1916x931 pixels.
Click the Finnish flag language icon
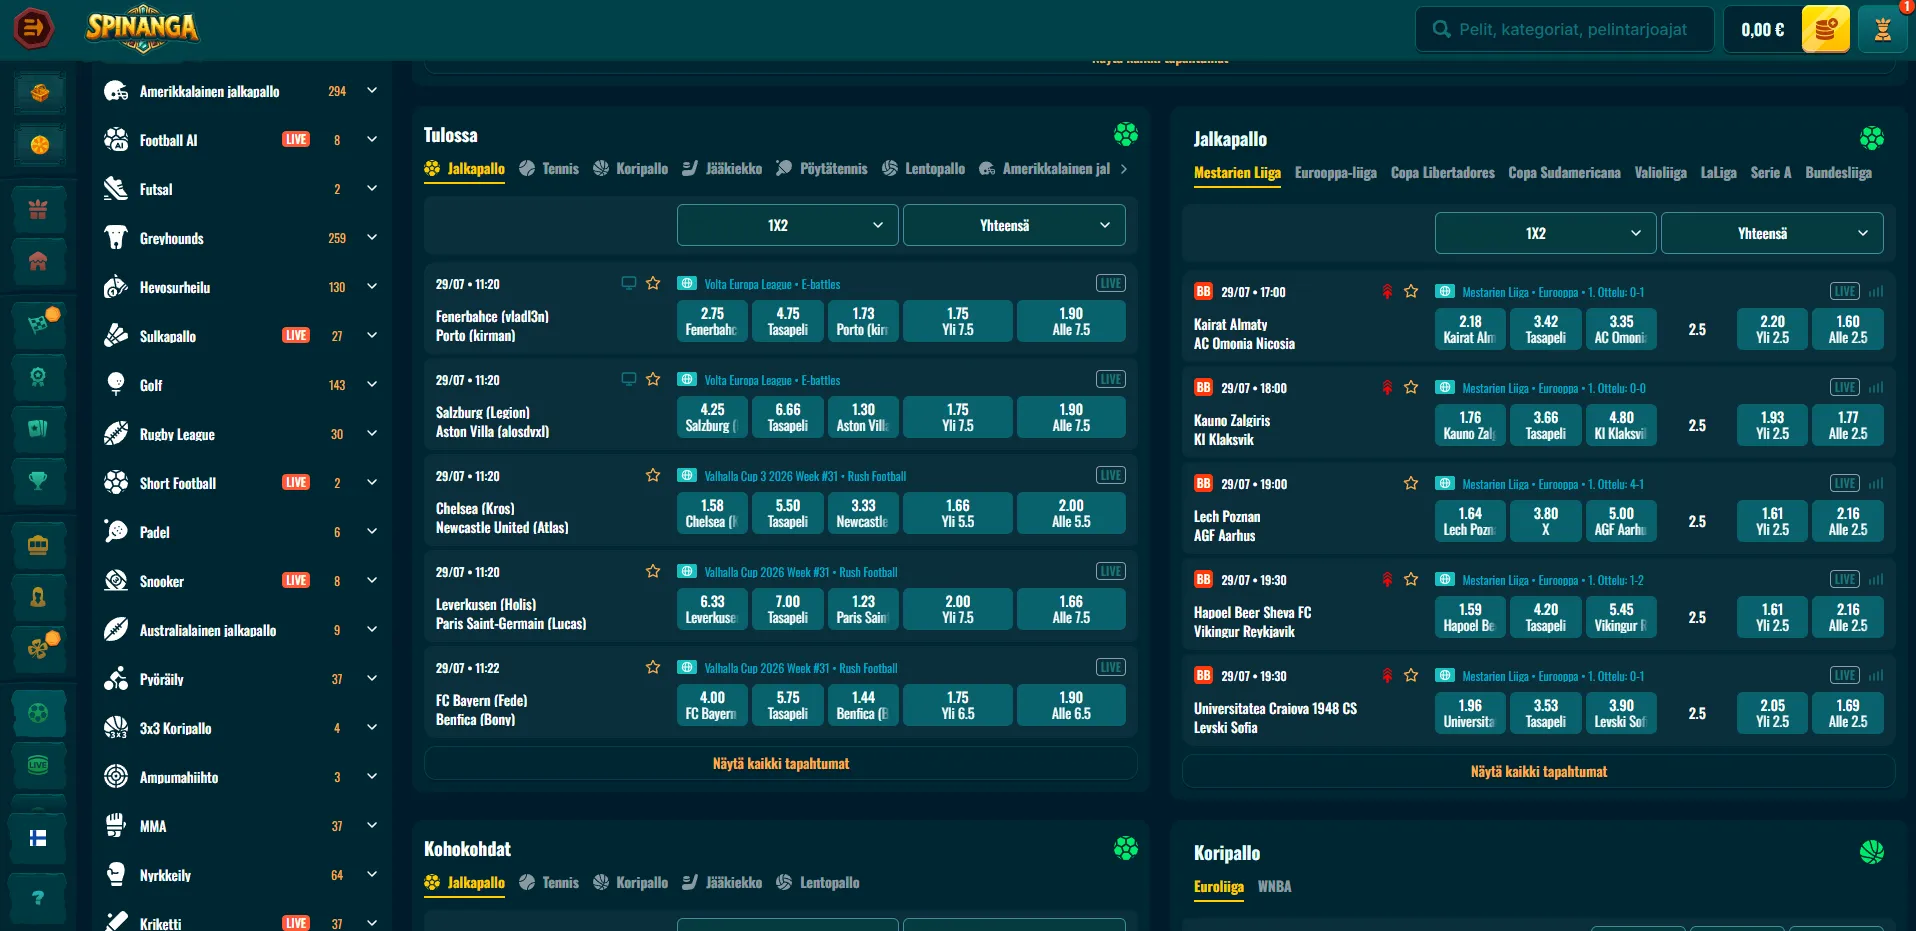[x=38, y=838]
